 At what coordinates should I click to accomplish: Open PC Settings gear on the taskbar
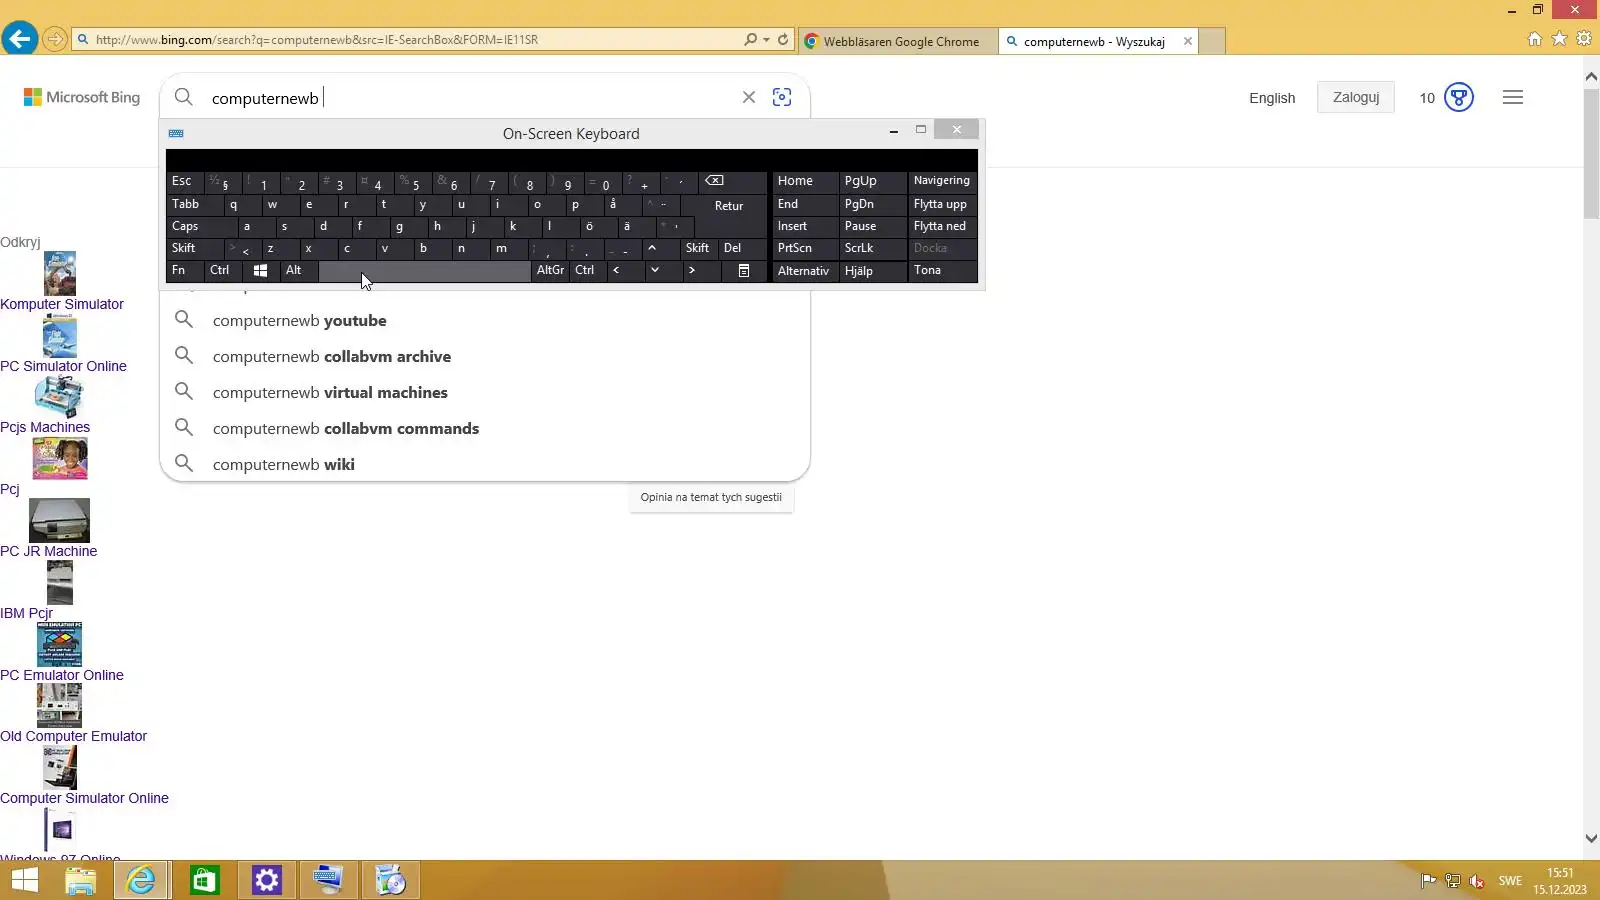click(x=267, y=880)
